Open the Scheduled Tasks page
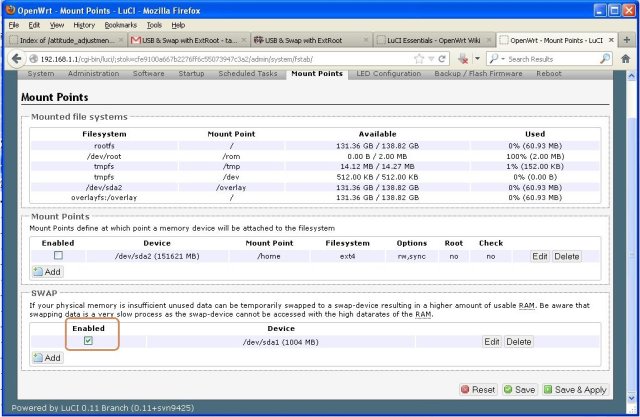Screen dimensions: 640x417 [x=250, y=73]
